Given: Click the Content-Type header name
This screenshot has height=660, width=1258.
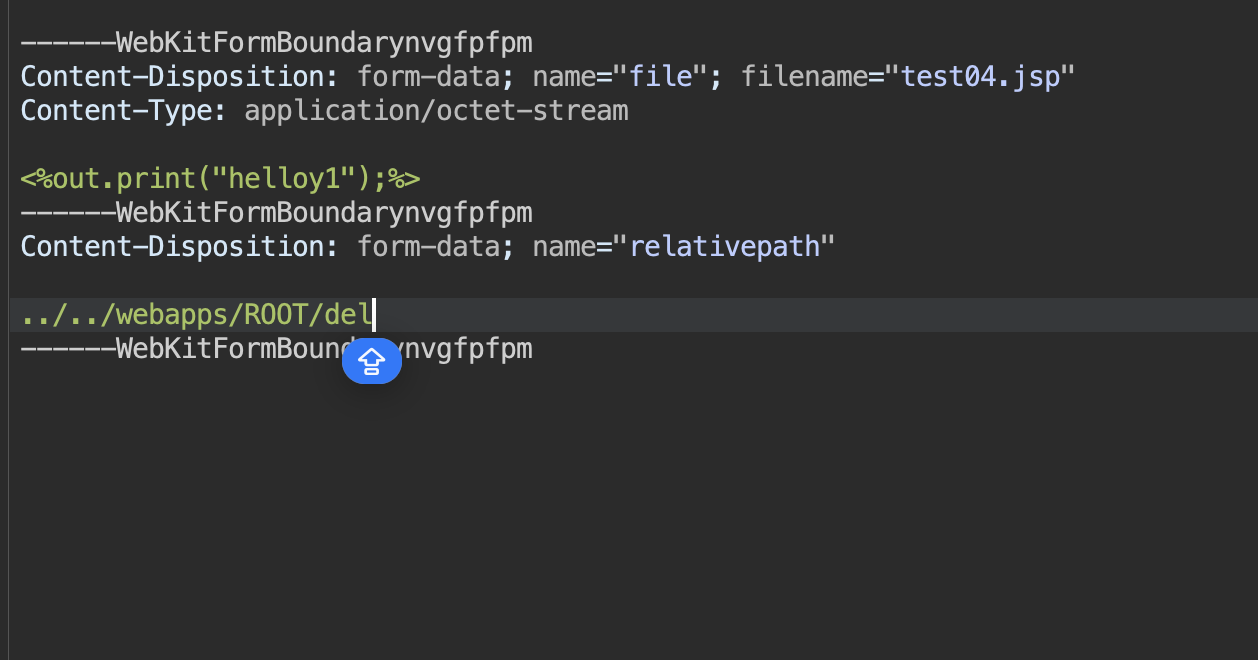Looking at the screenshot, I should [123, 111].
